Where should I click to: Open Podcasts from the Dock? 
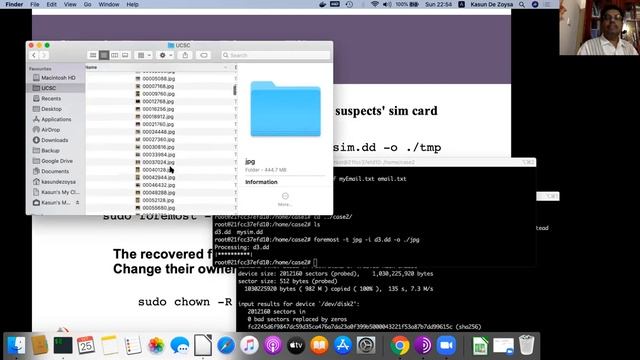point(273,345)
